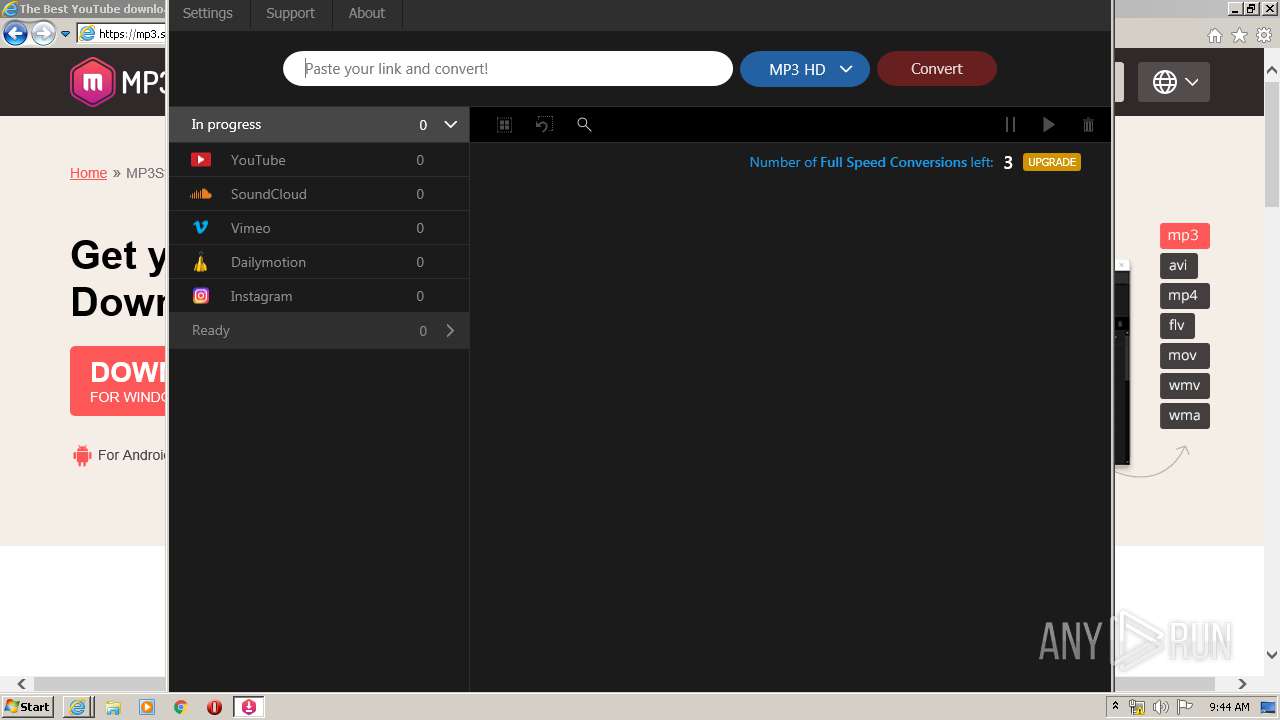Select the YouTube source row
The image size is (1280, 720).
pyautogui.click(x=319, y=160)
